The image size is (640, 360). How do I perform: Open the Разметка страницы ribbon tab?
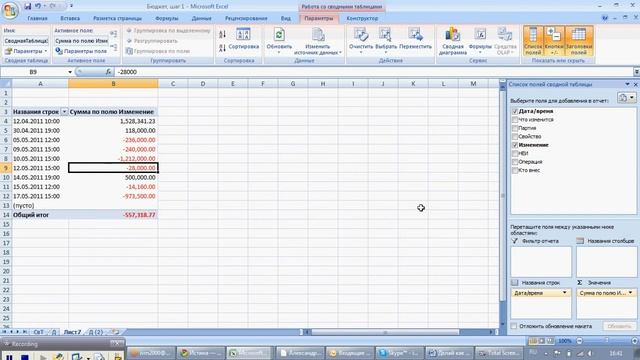point(118,18)
